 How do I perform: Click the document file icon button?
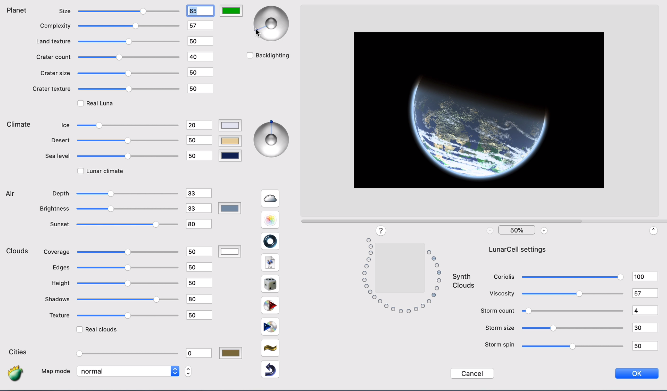(x=270, y=263)
